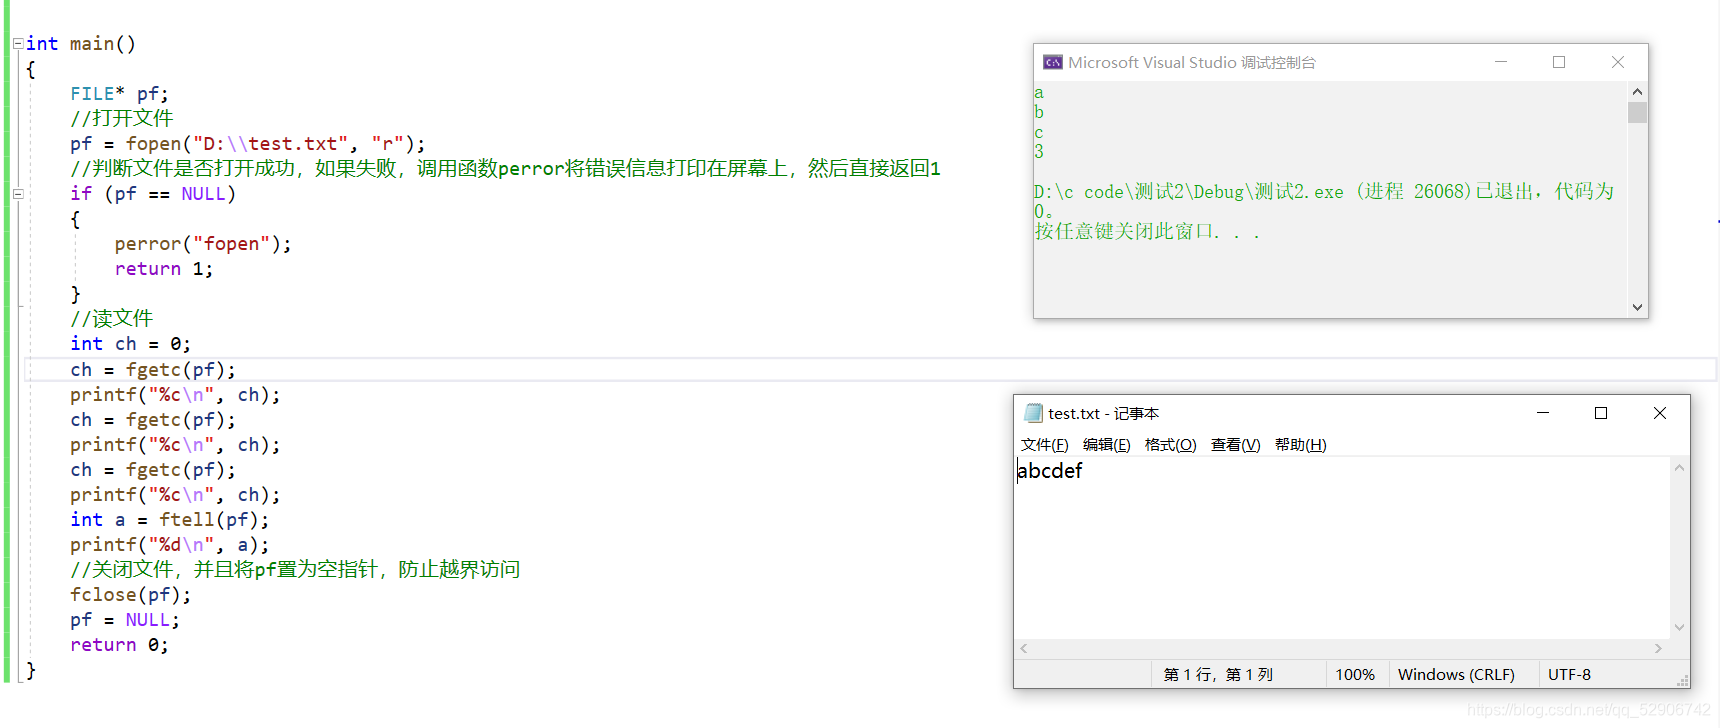1720x728 pixels.
Task: Click the fclose(pf); line
Action: click(x=131, y=595)
